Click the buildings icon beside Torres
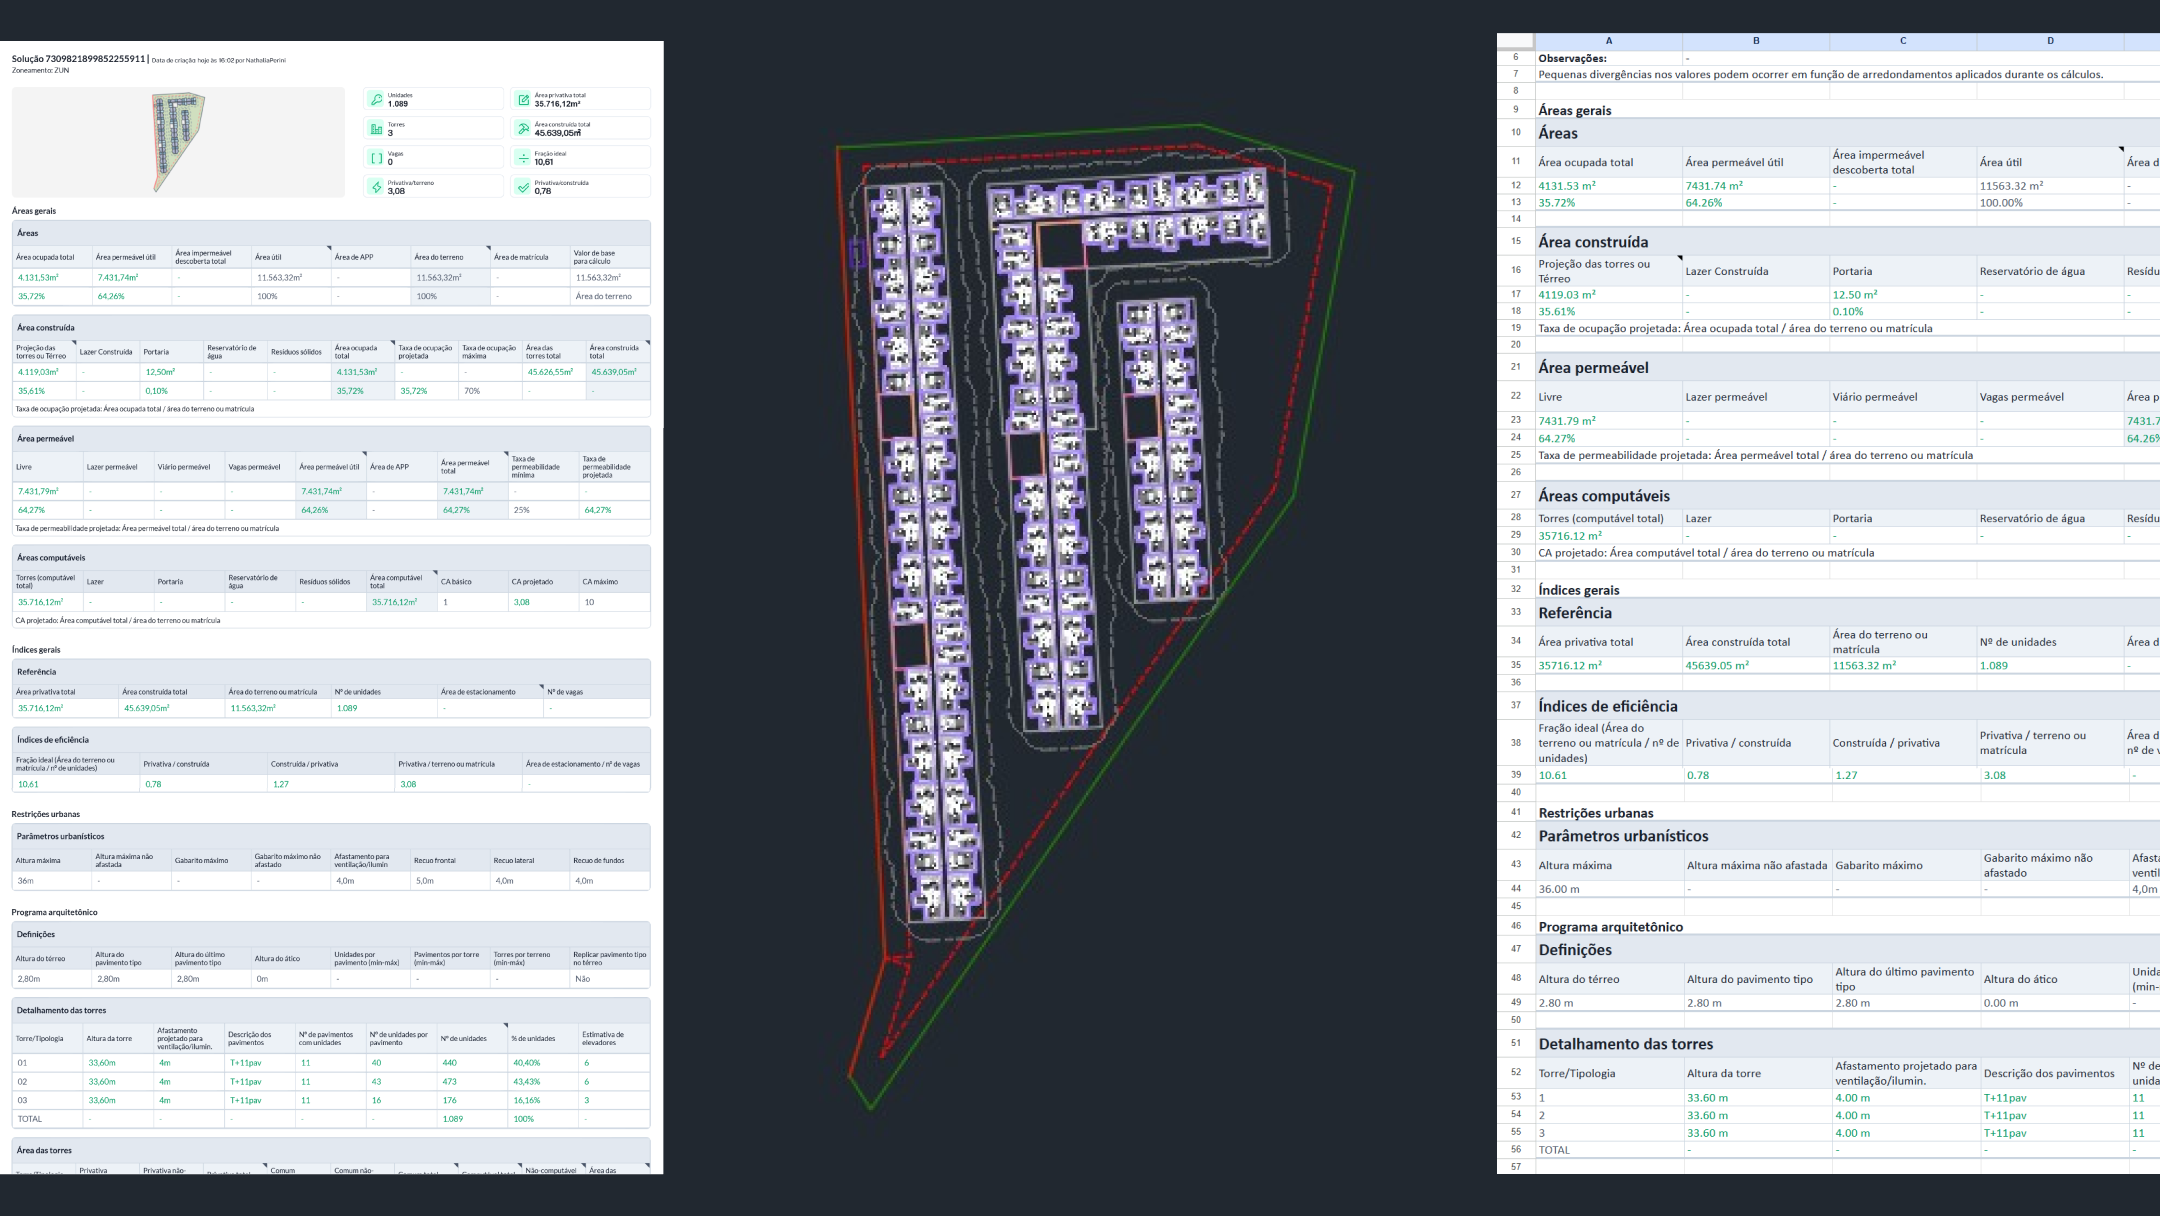2160x1216 pixels. tap(376, 129)
